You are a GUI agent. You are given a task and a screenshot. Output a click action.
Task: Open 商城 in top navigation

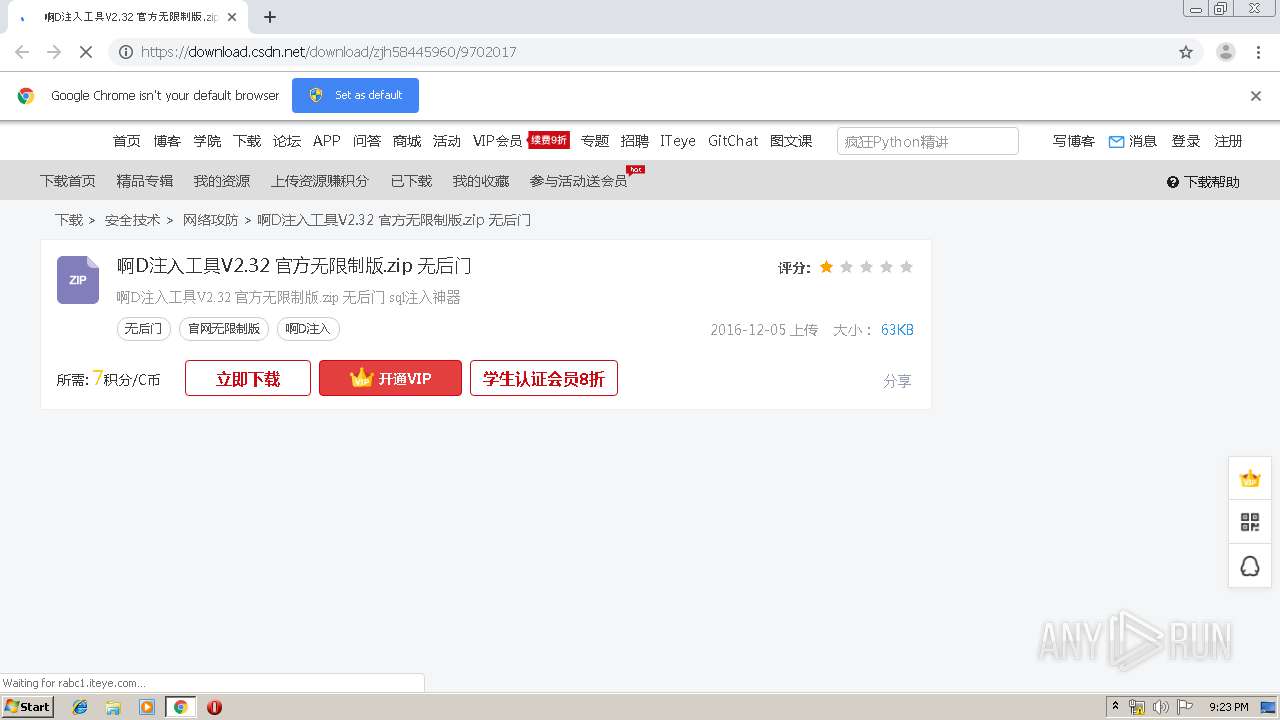point(407,141)
